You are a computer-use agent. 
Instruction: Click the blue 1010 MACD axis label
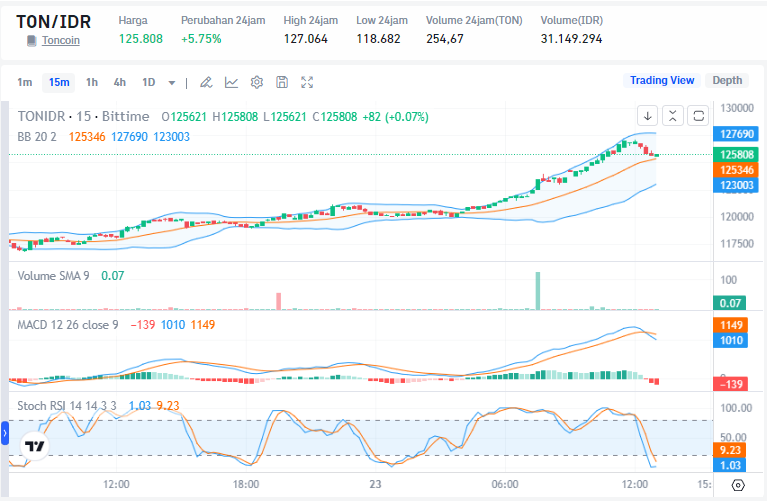click(731, 340)
